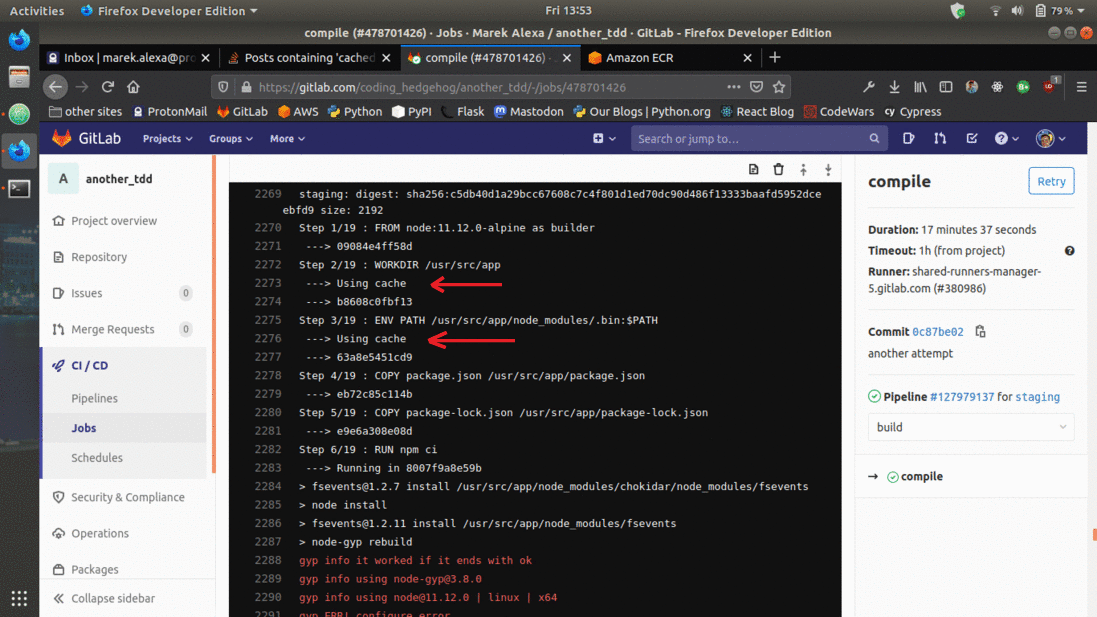Open another_tdd project title
Screen dimensions: 1097x617
click(x=119, y=179)
